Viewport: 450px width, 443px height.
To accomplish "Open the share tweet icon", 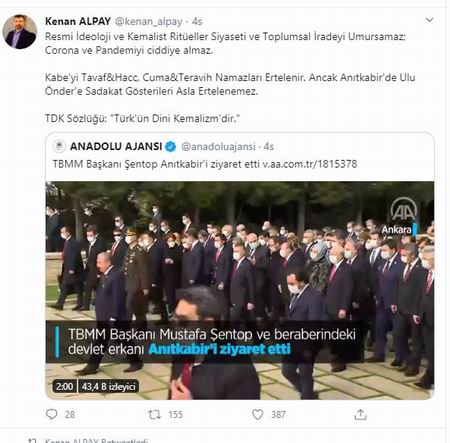I will tap(360, 415).
